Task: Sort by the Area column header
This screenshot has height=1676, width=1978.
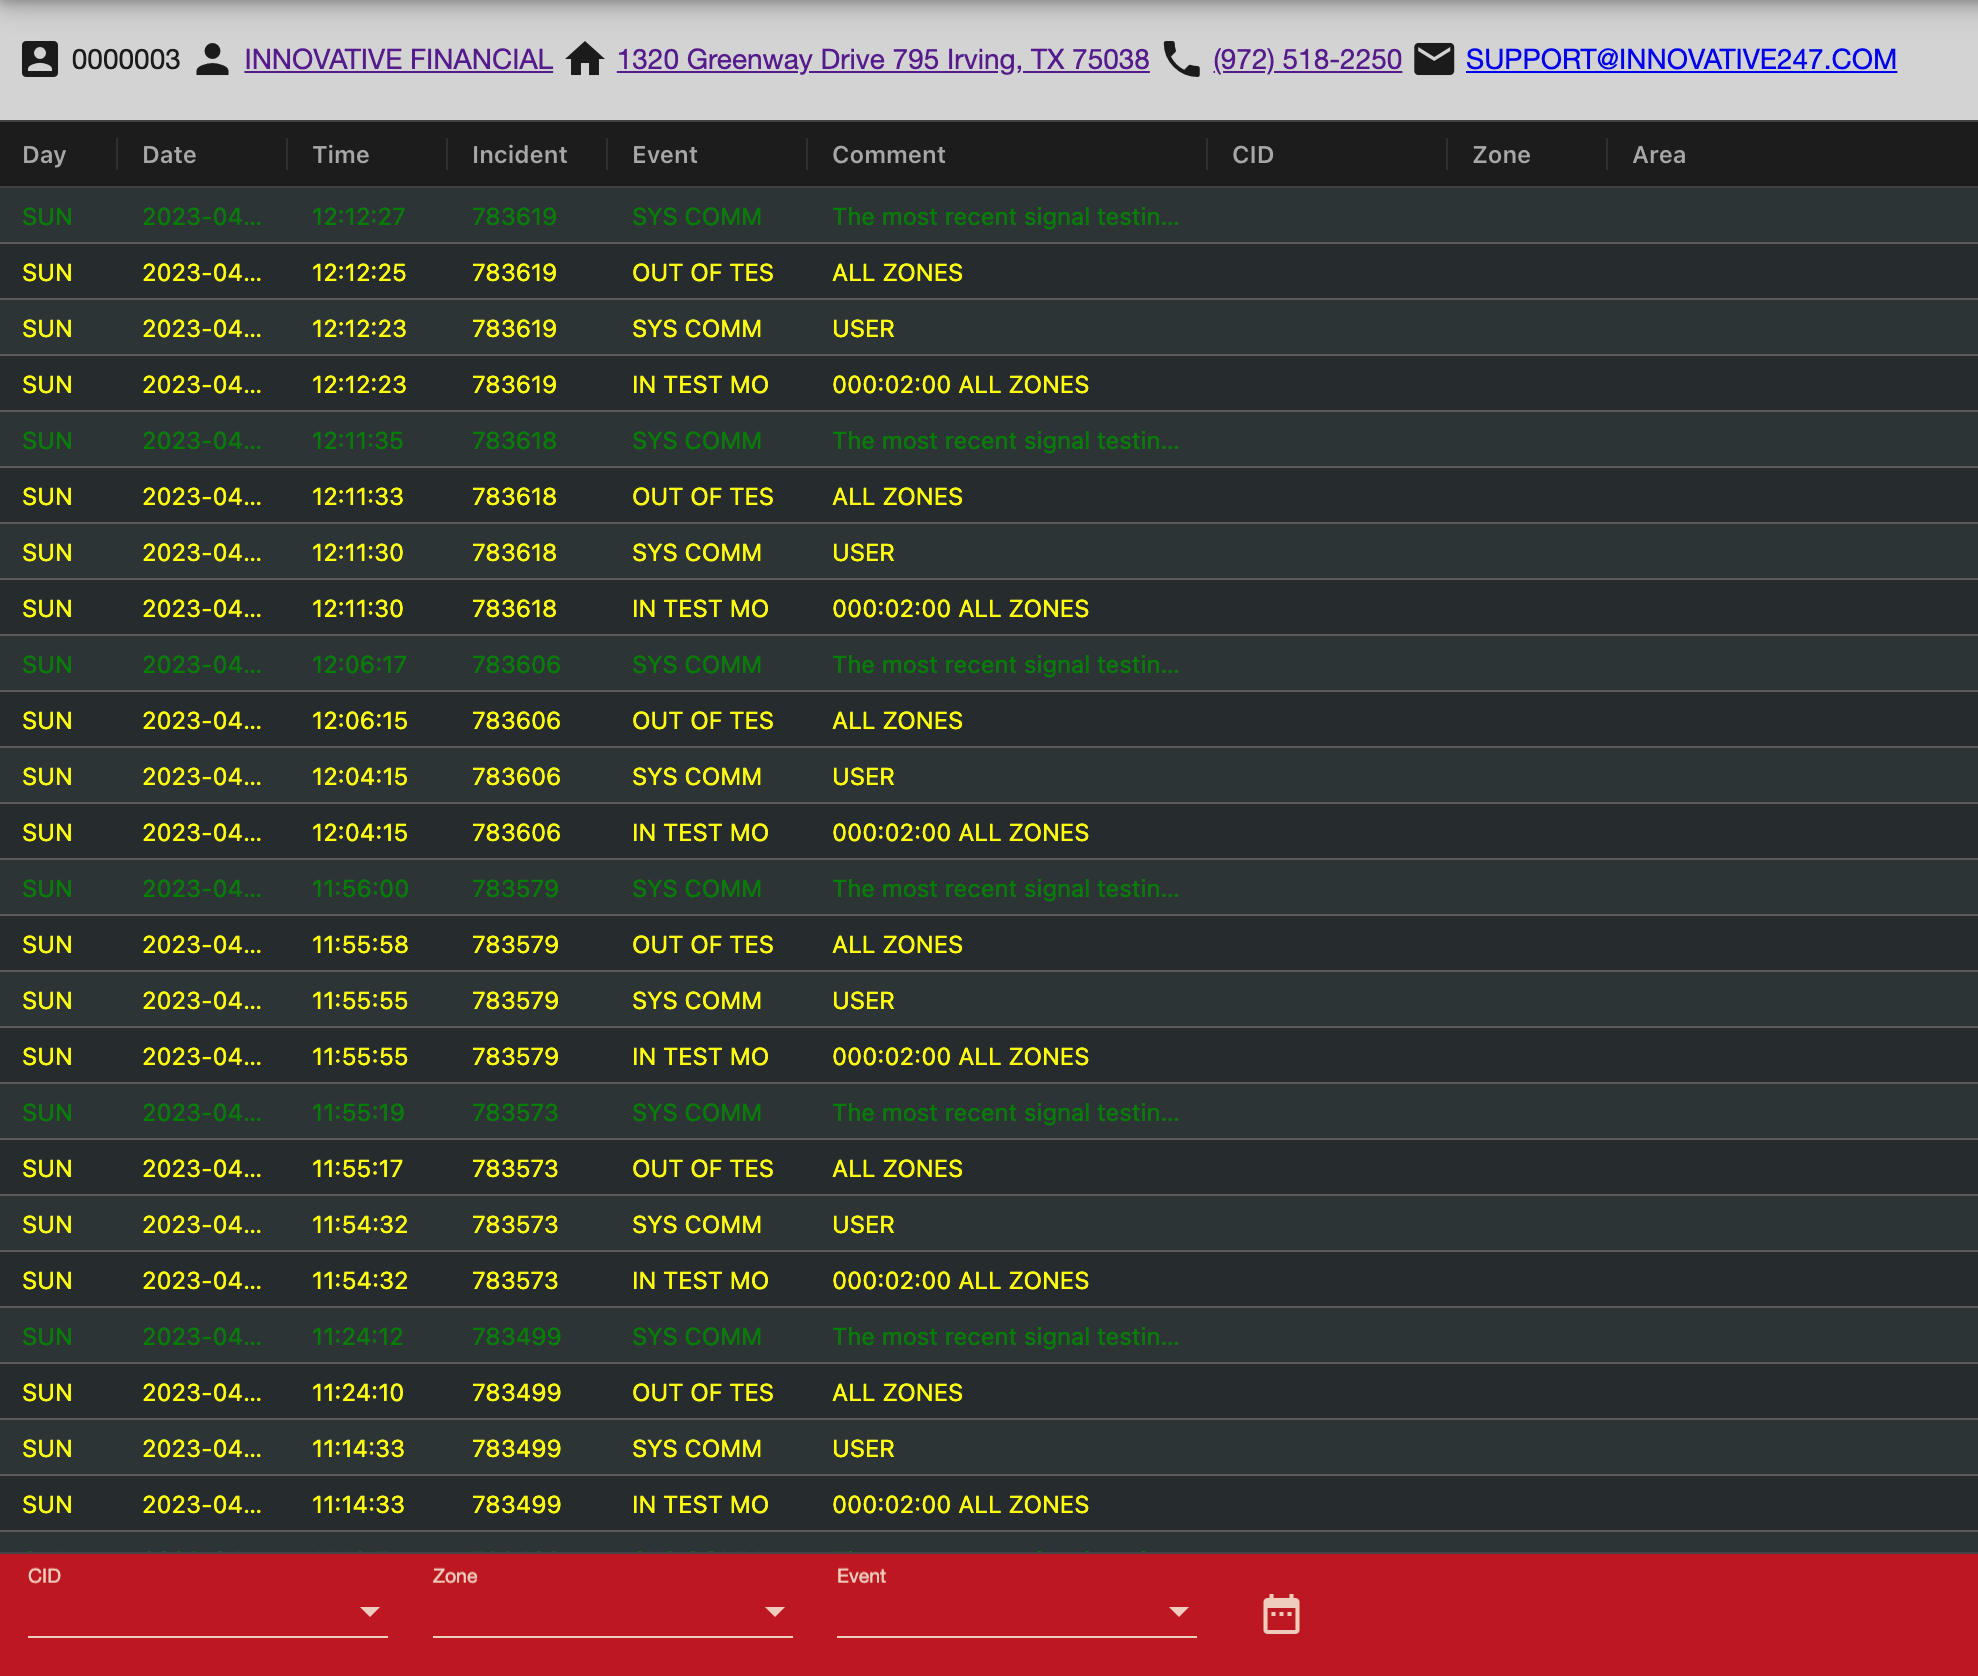Action: 1659,155
